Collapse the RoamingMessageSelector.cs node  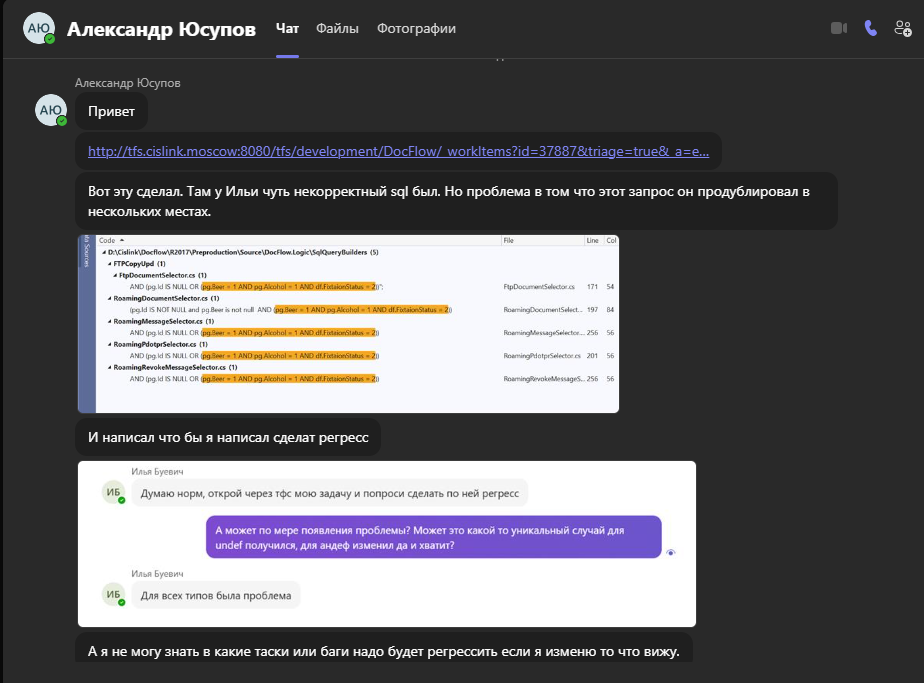pos(110,321)
